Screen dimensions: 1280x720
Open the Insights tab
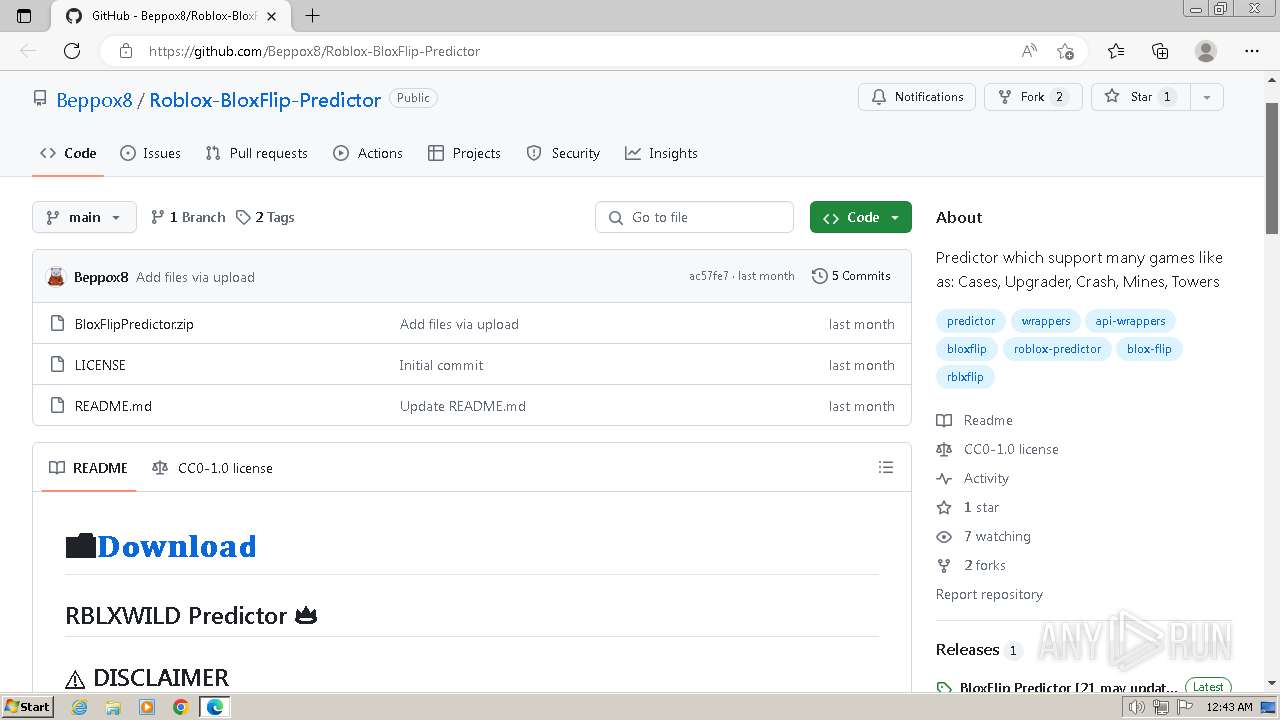[661, 153]
